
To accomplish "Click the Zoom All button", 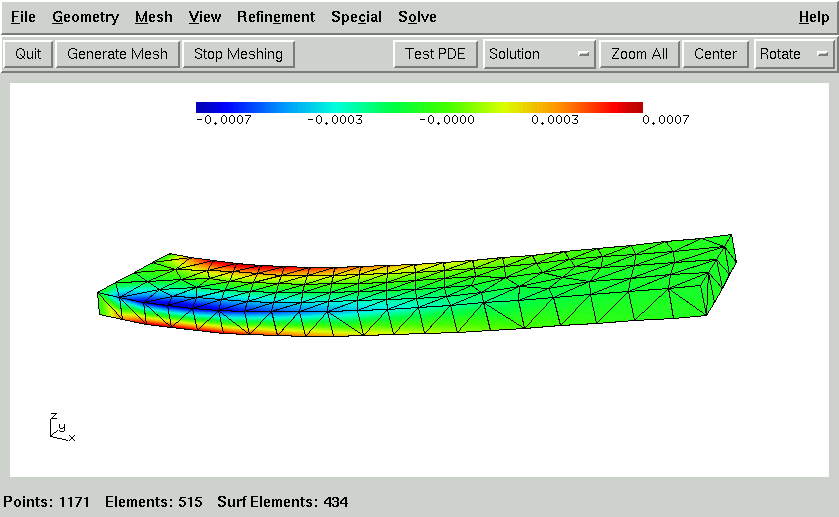I will (x=639, y=54).
